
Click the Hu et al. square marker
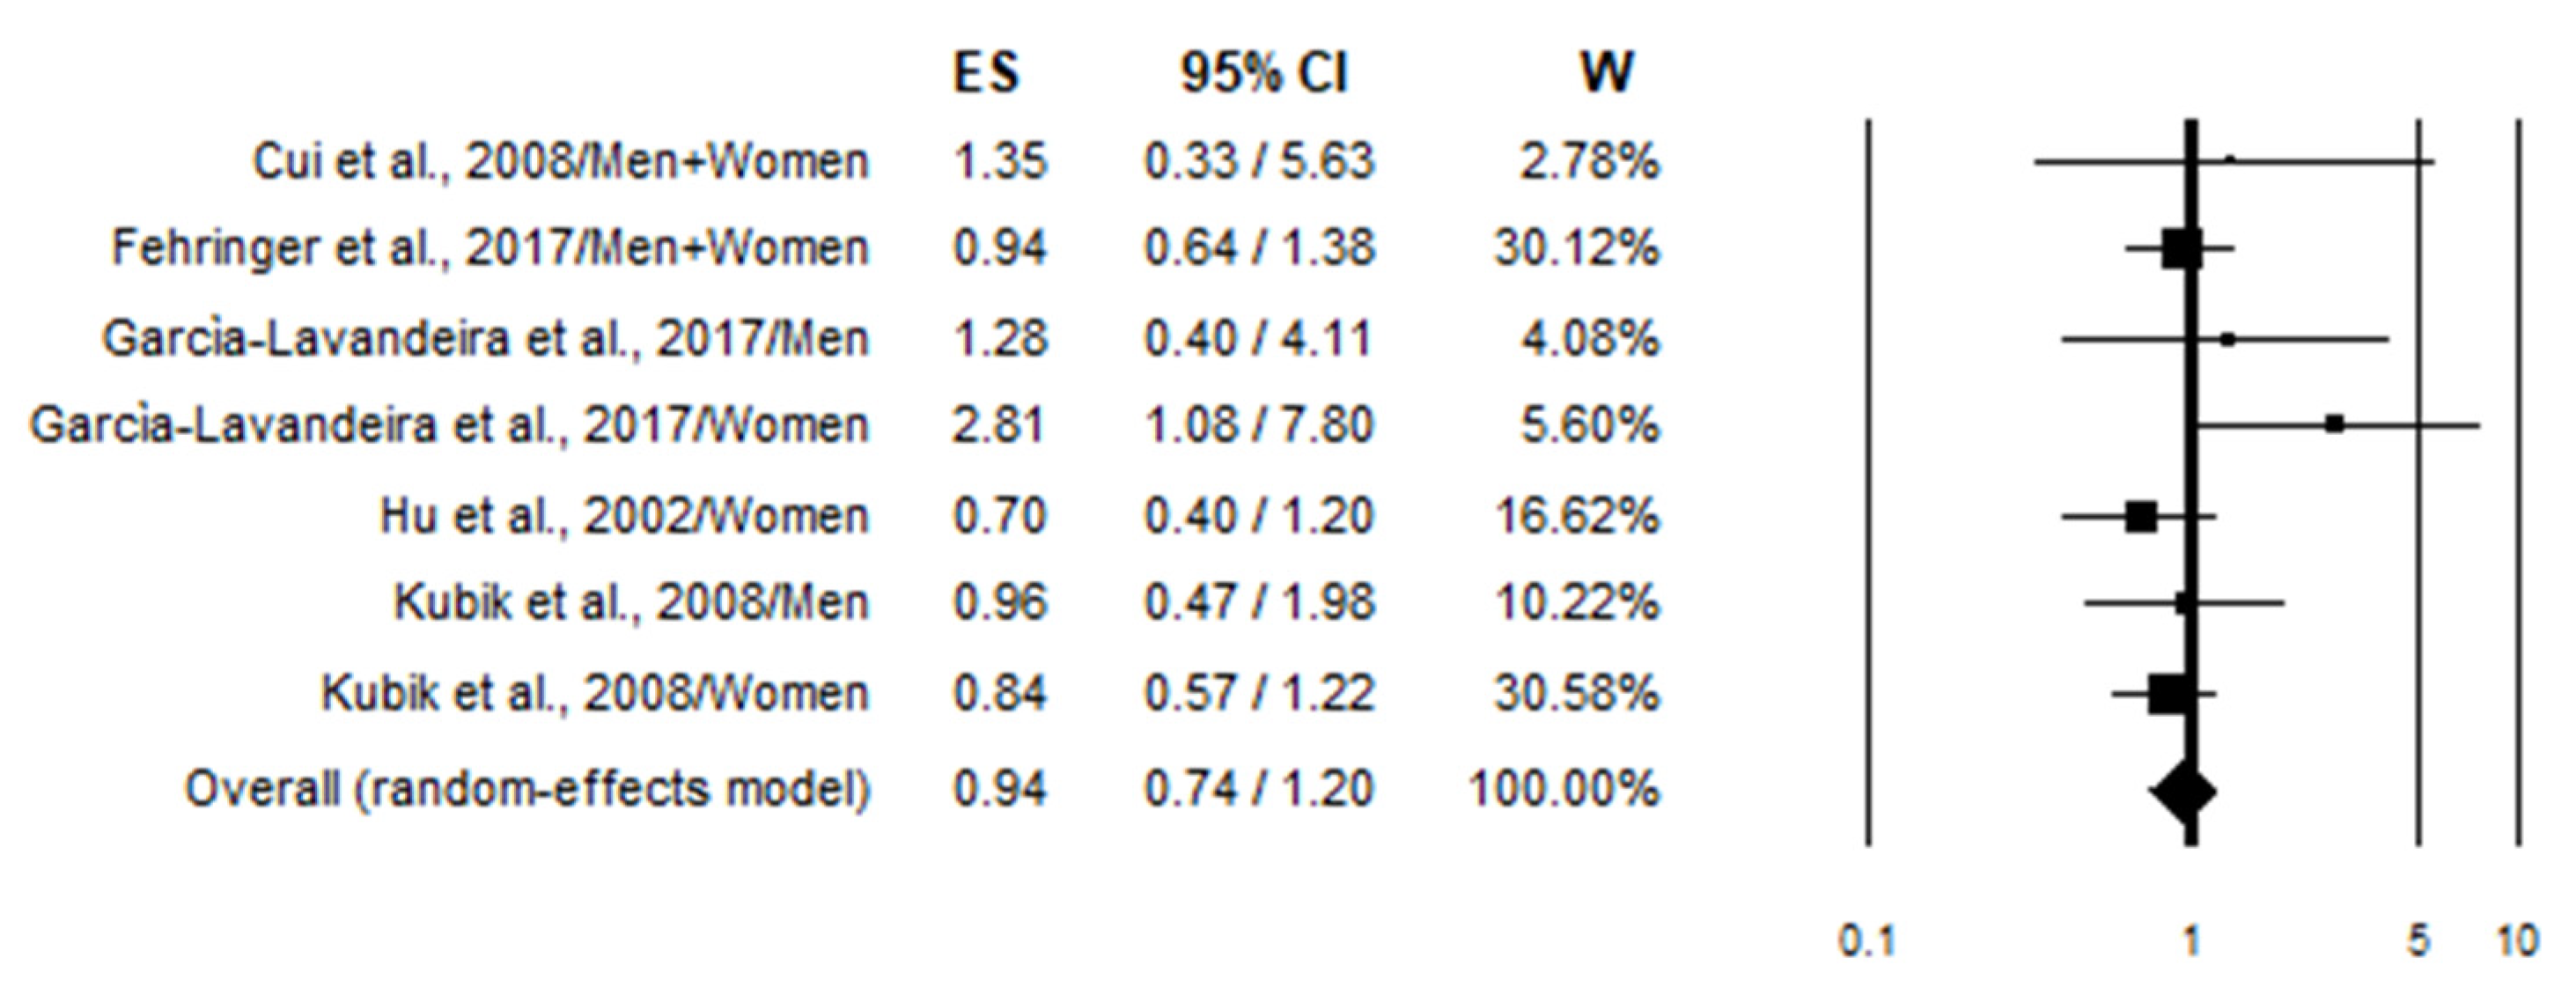[2141, 517]
